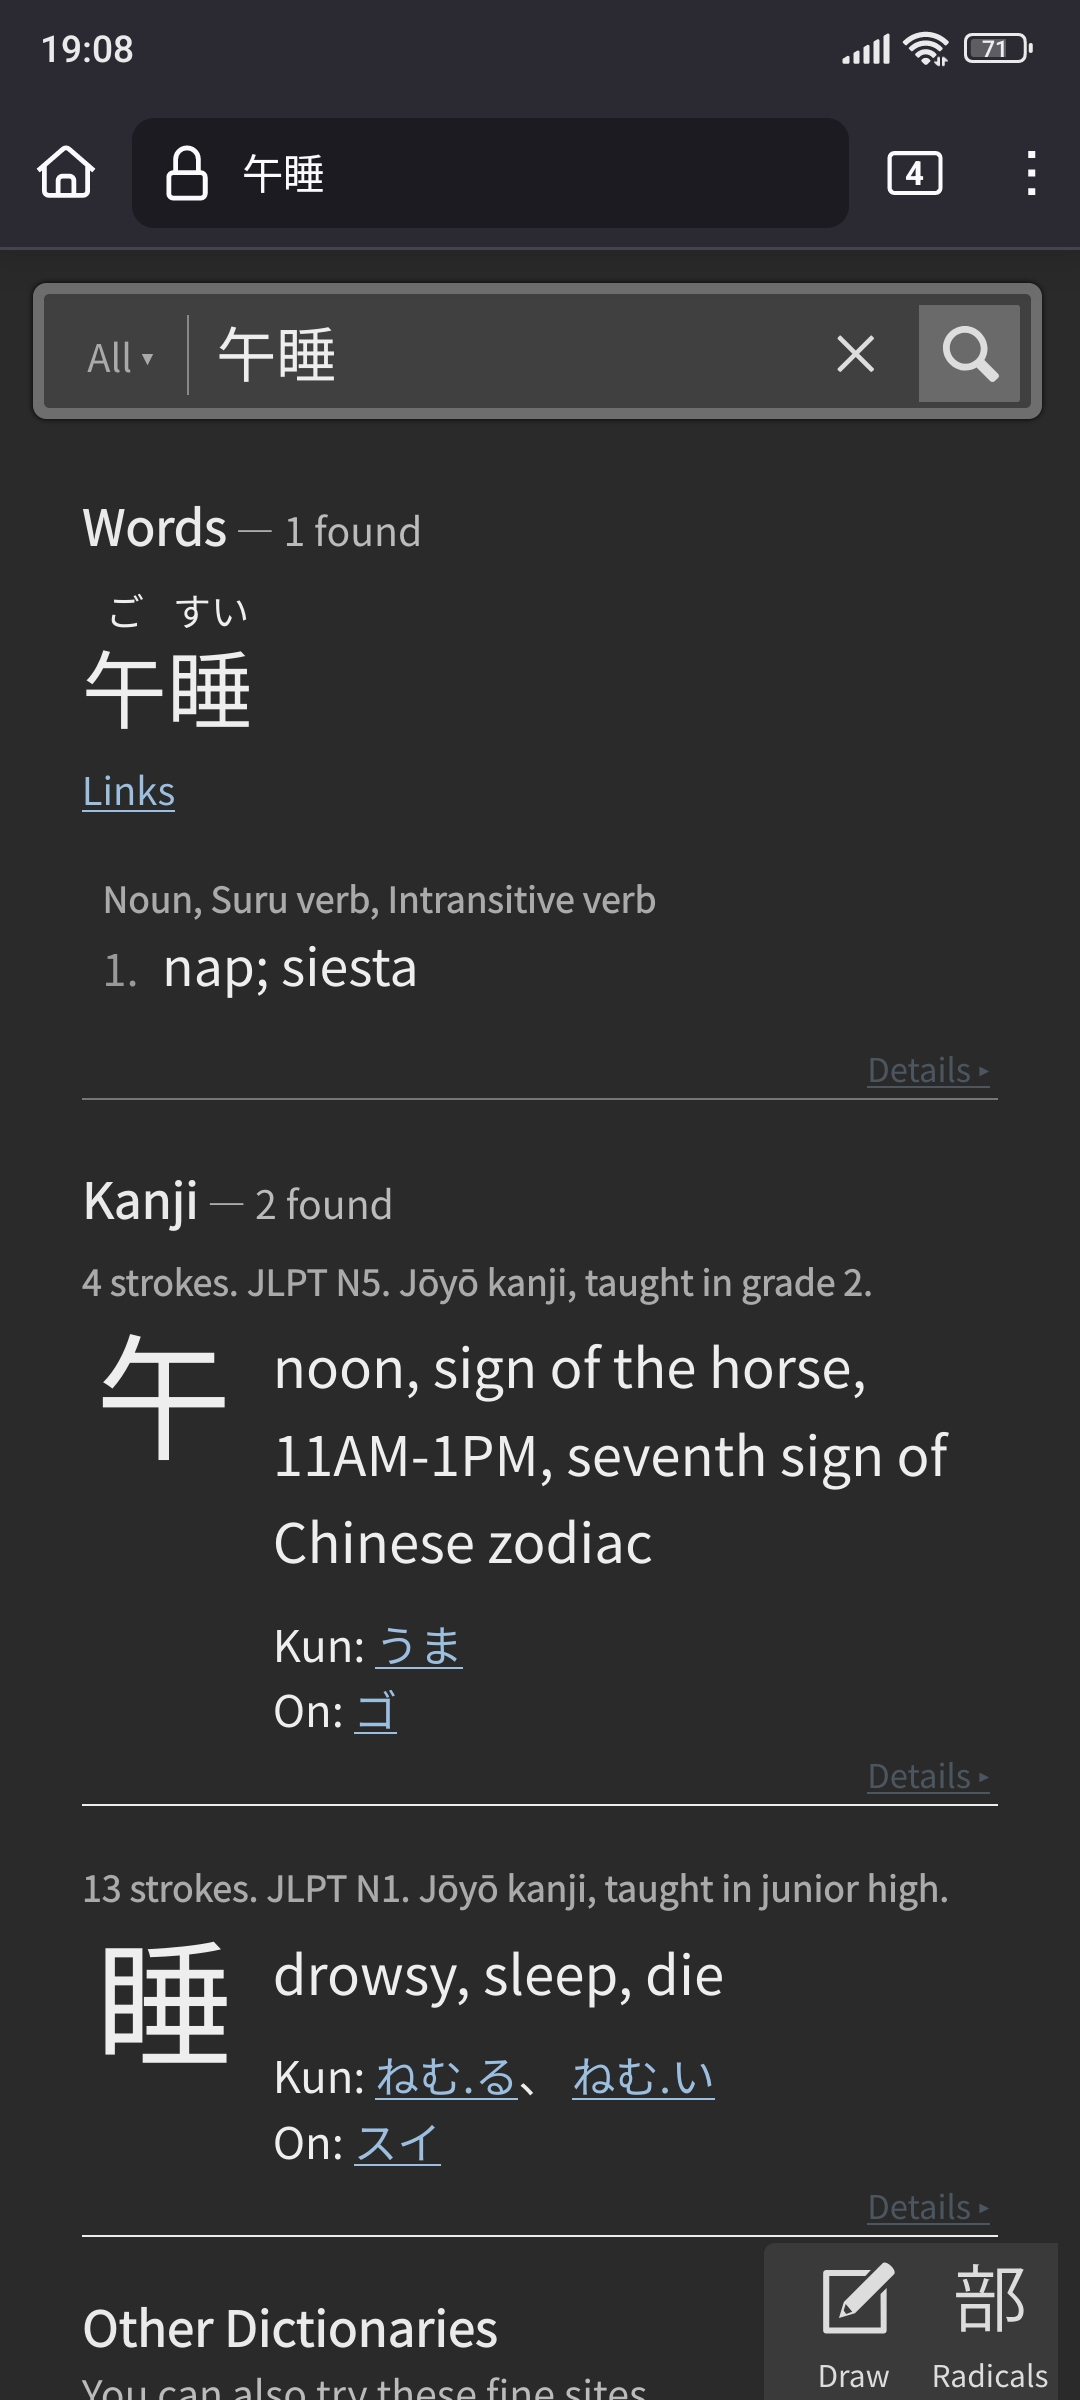Click the magnifying glass search button
Viewport: 1080px width, 2400px height.
pos(969,353)
